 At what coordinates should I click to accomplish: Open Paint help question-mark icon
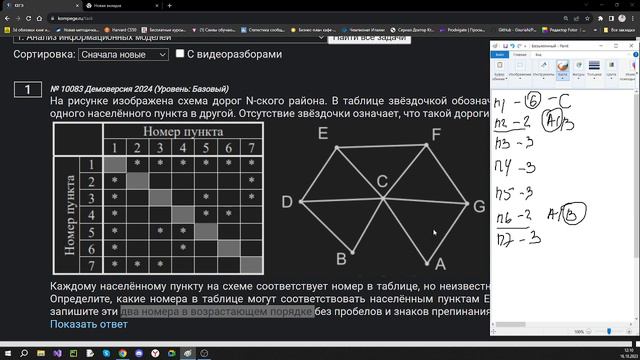click(636, 54)
